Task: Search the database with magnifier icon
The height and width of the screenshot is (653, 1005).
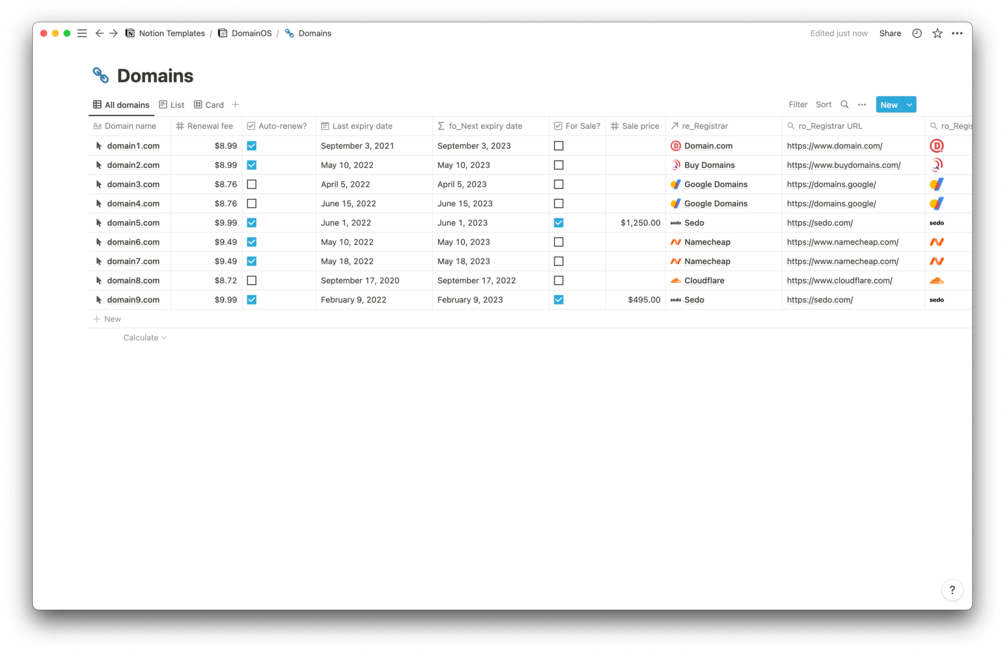Action: (844, 104)
